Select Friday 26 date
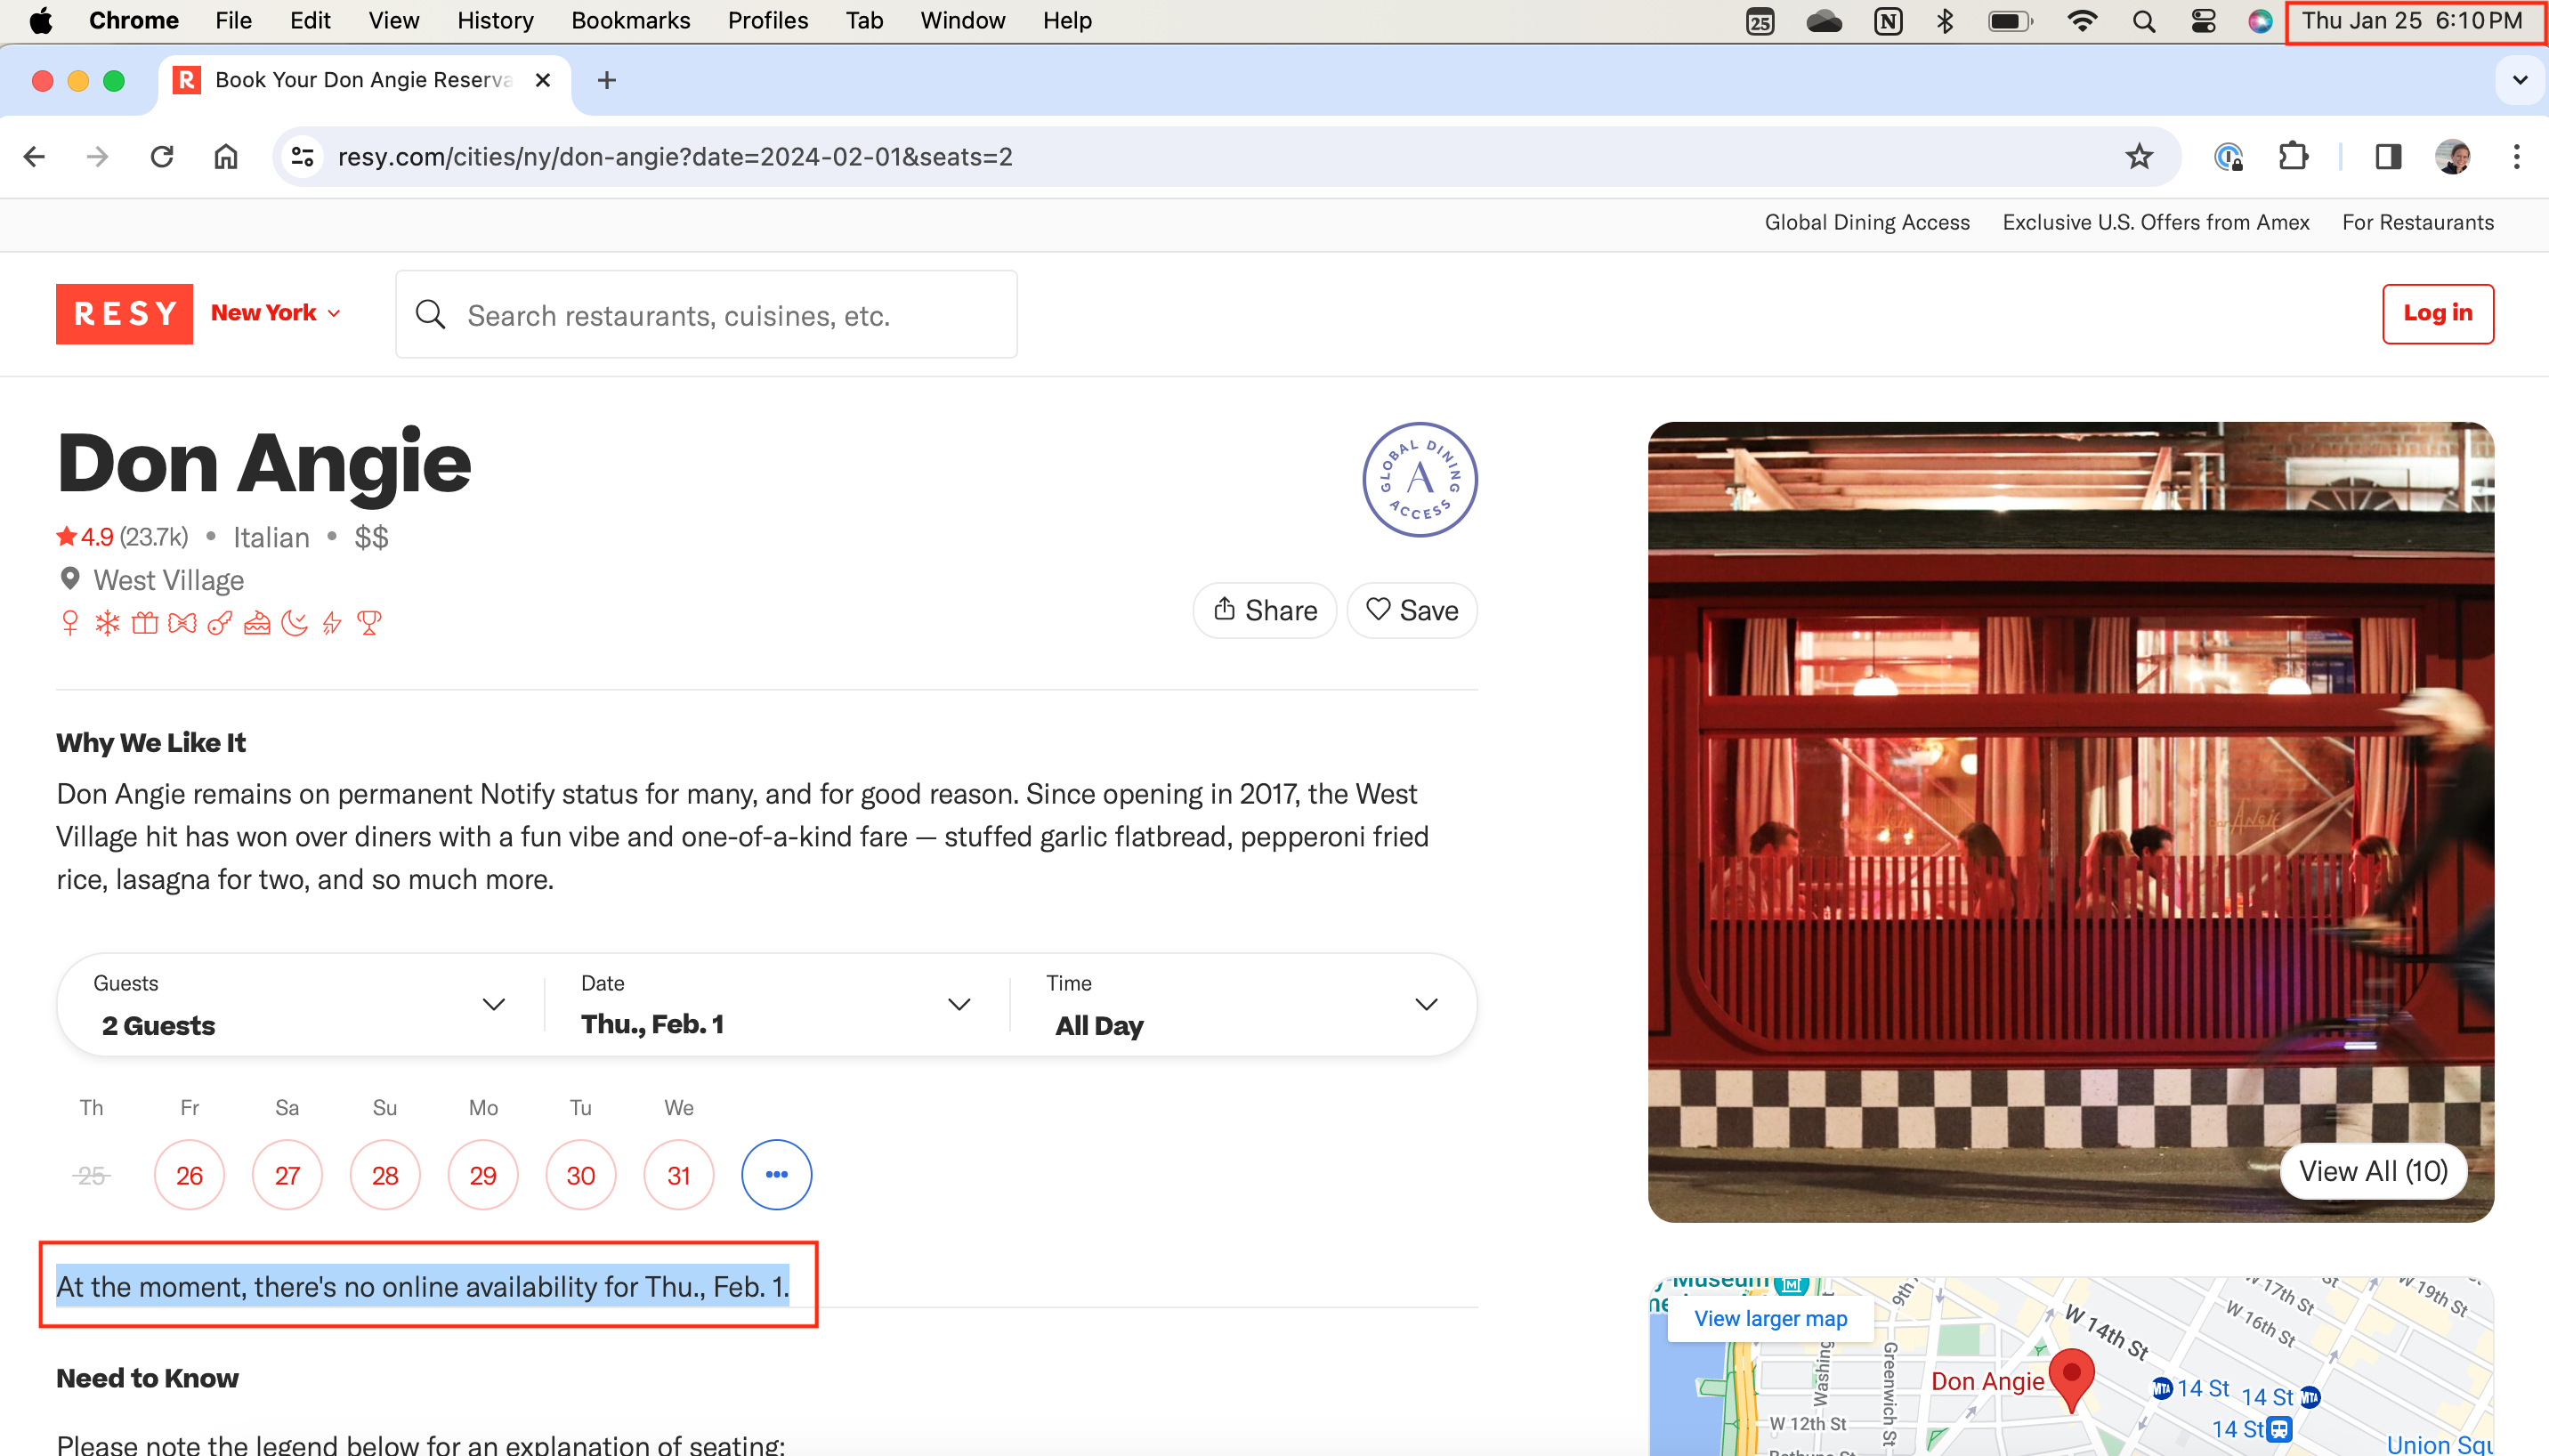The image size is (2549, 1456). click(189, 1174)
